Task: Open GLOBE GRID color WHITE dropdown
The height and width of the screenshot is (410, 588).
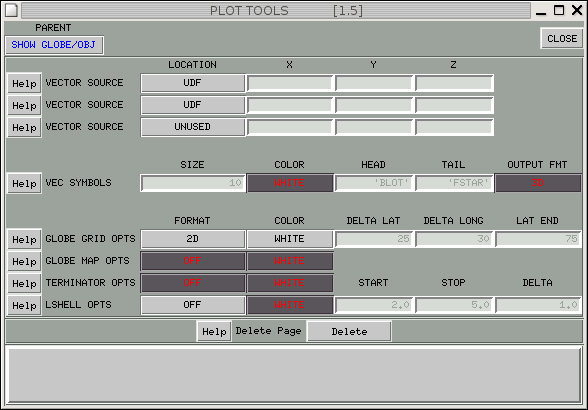Action: tap(290, 239)
